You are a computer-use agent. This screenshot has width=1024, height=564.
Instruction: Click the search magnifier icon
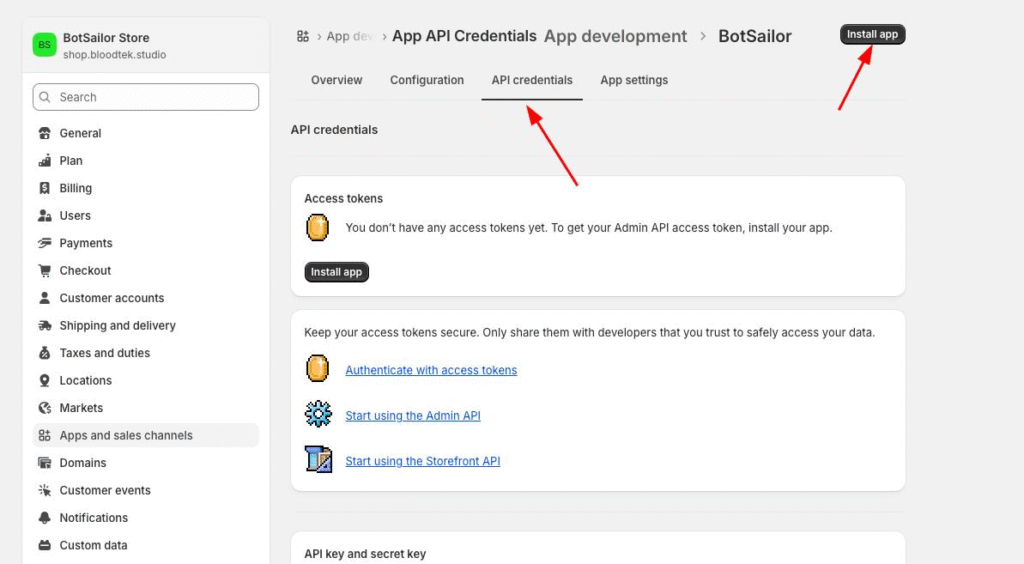click(44, 97)
